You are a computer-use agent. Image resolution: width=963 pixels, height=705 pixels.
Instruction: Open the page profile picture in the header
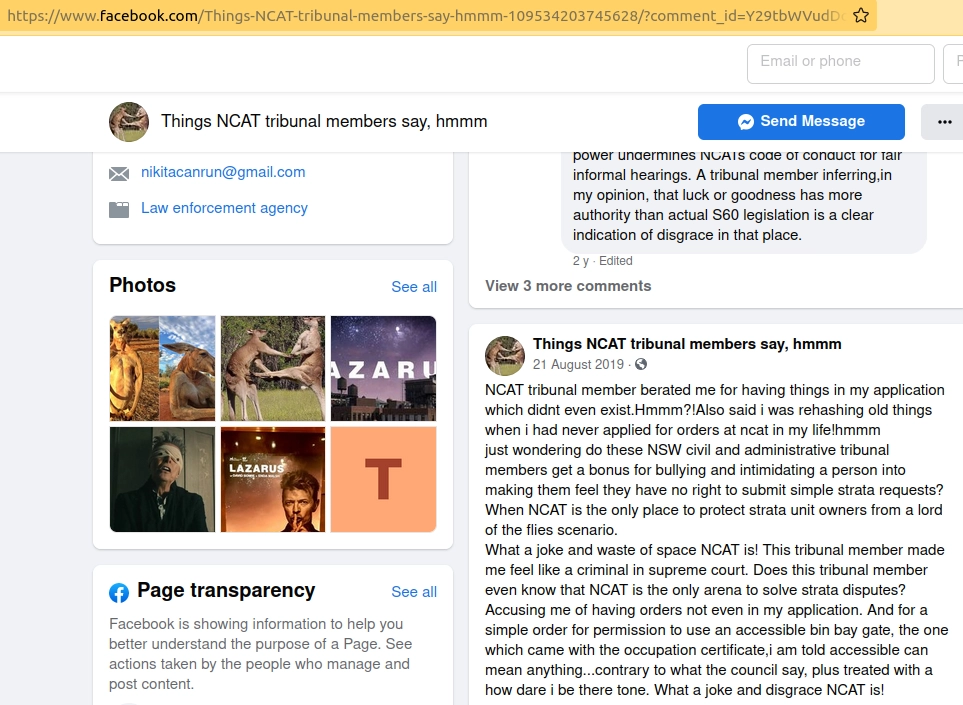click(129, 122)
